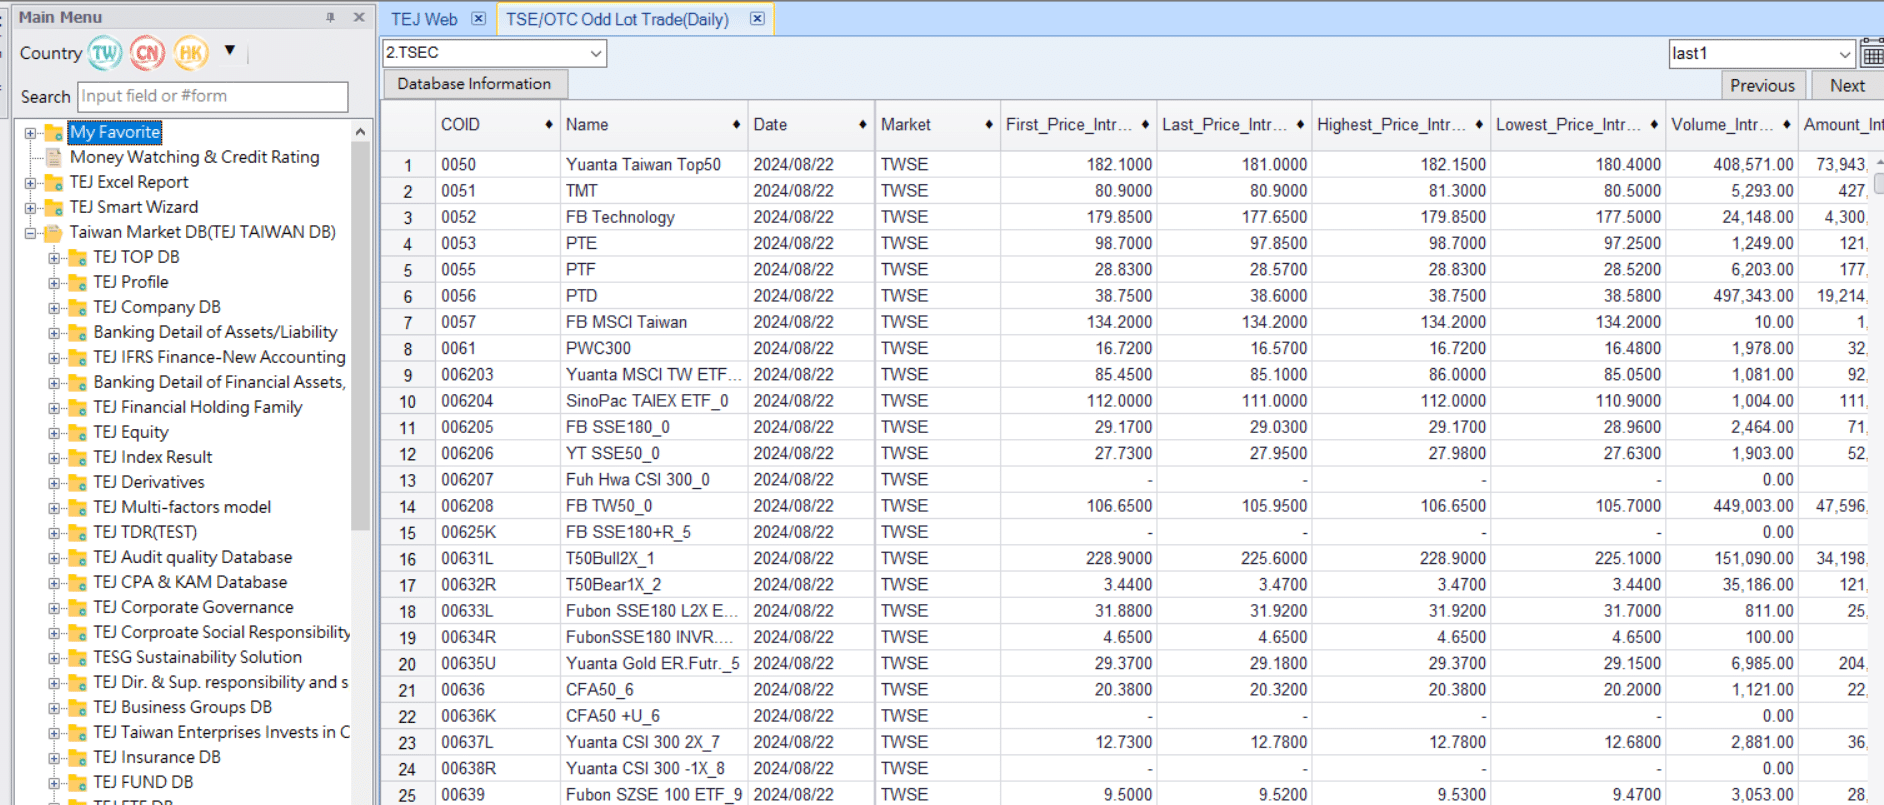The width and height of the screenshot is (1884, 805).
Task: Expand the TEJ Company DB folder
Action: point(54,308)
